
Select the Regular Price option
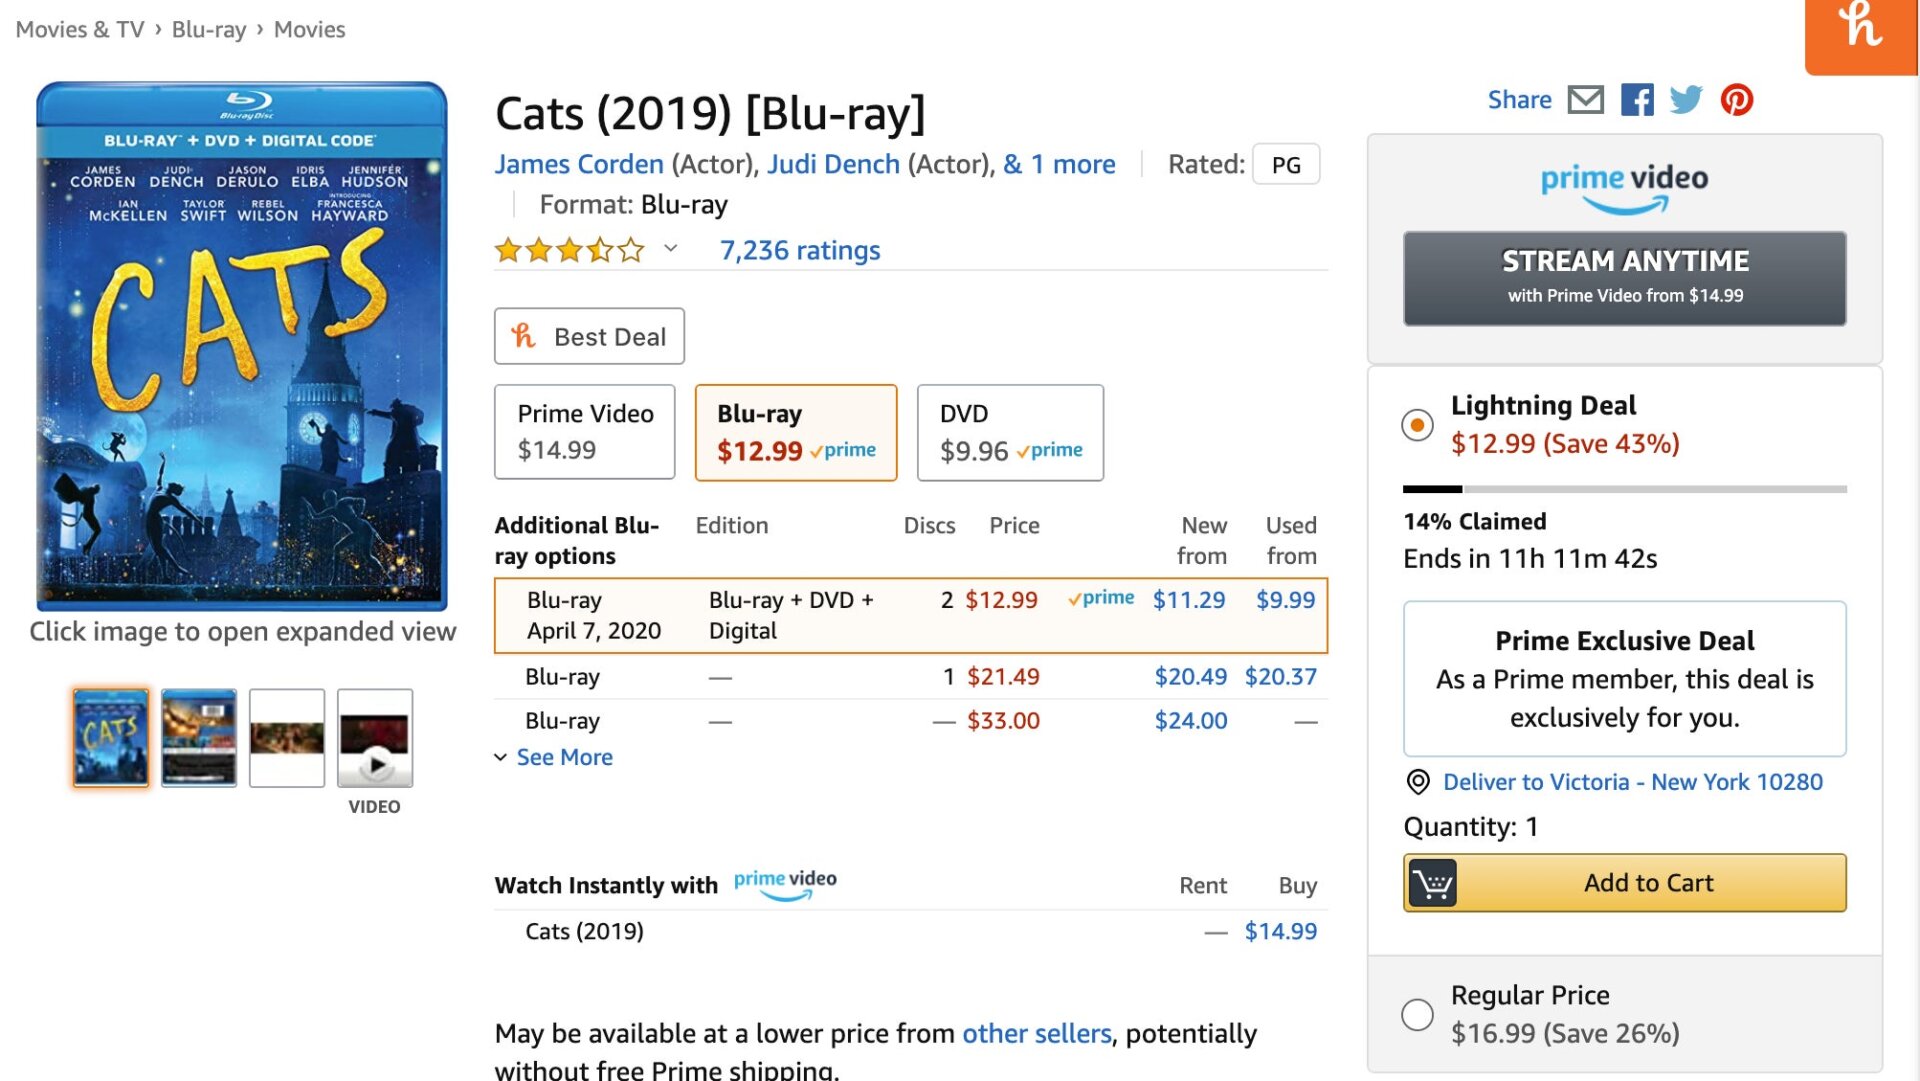click(1416, 1014)
